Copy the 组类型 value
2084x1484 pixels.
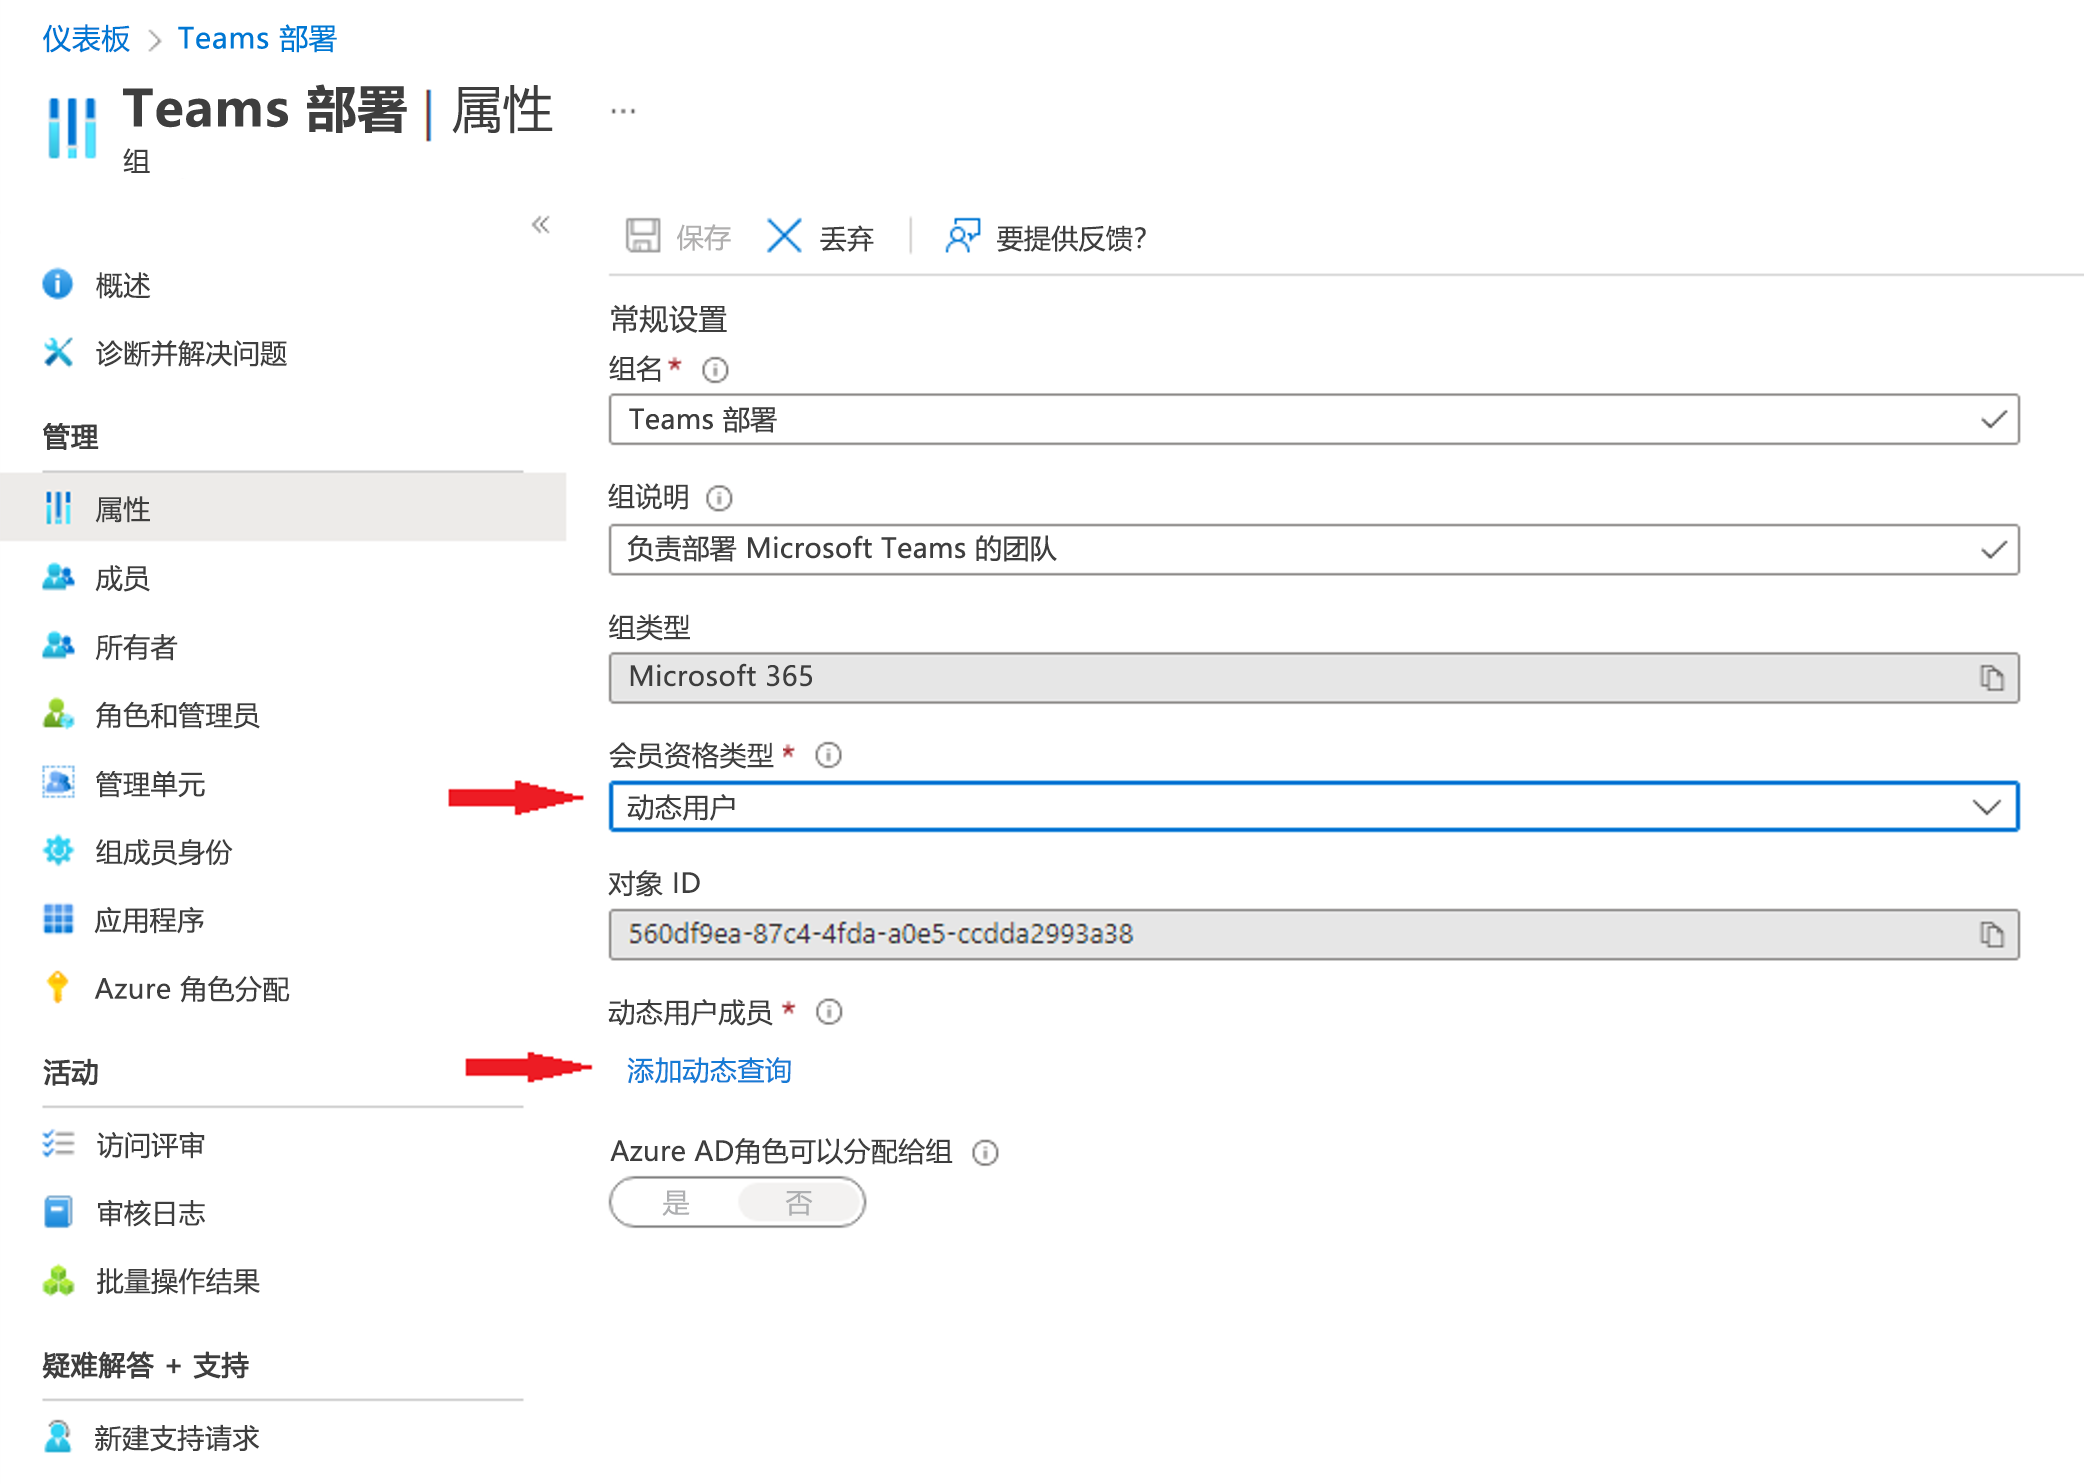(1991, 678)
